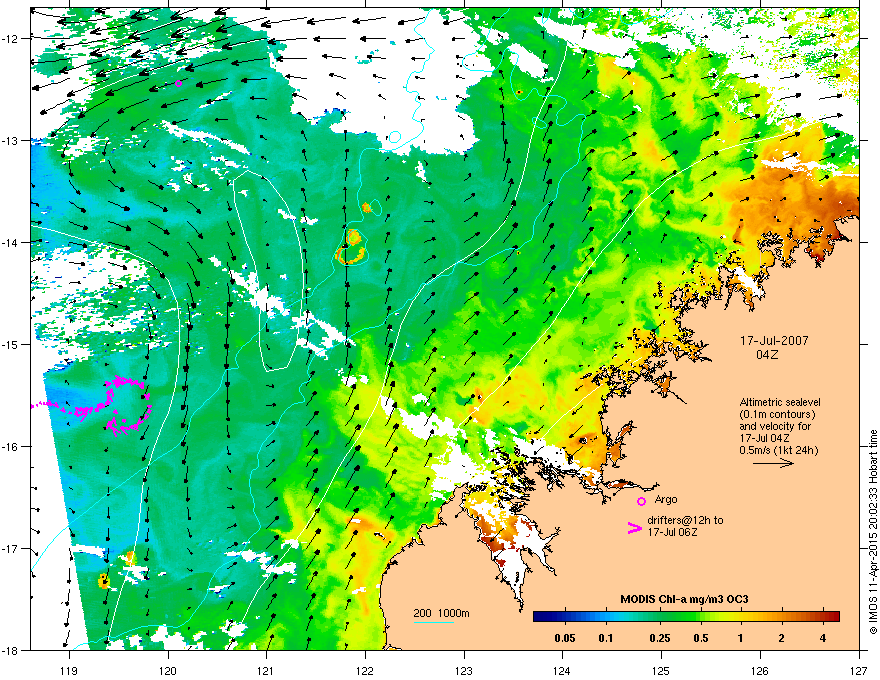Click the colorbar value '0.25'
The height and width of the screenshot is (680, 880).
pos(660,638)
